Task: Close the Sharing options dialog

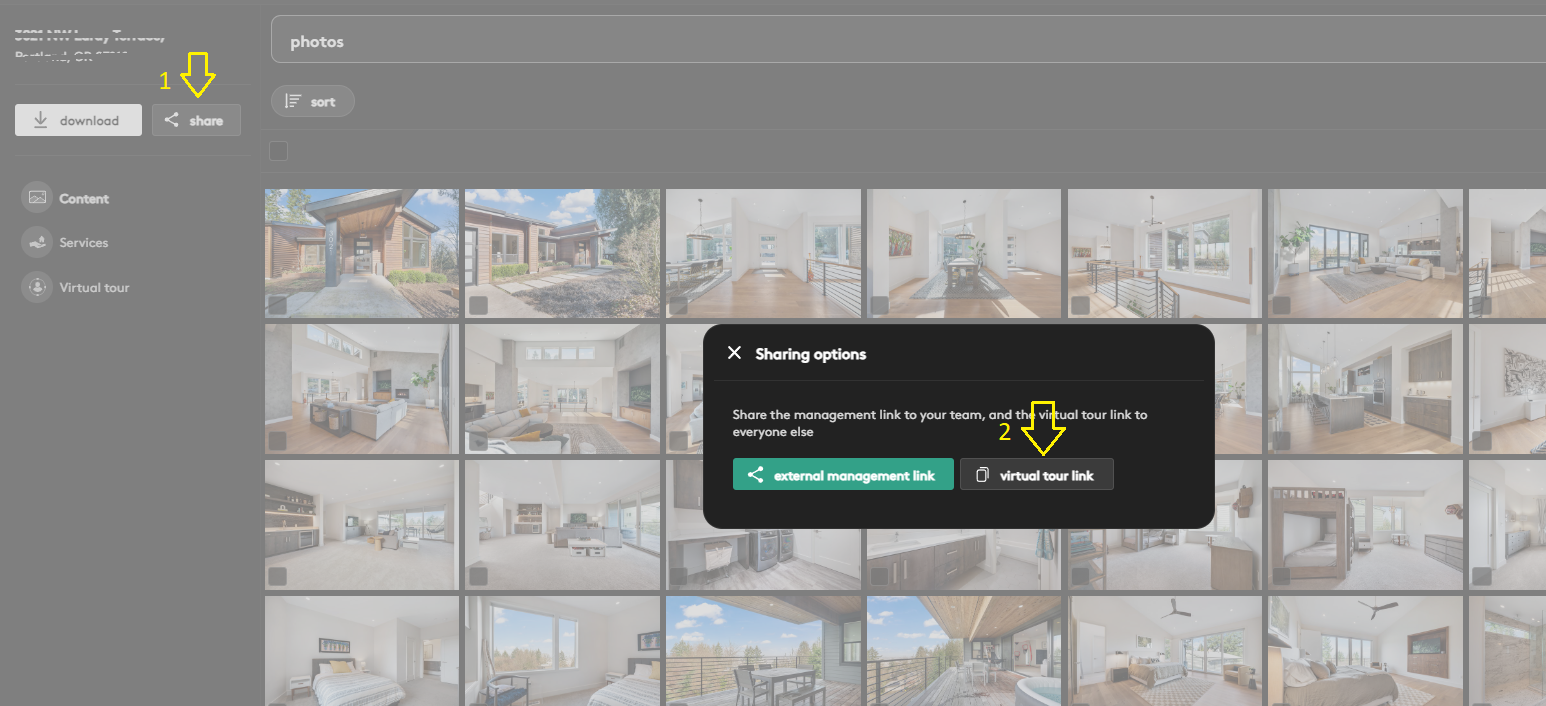Action: [735, 353]
